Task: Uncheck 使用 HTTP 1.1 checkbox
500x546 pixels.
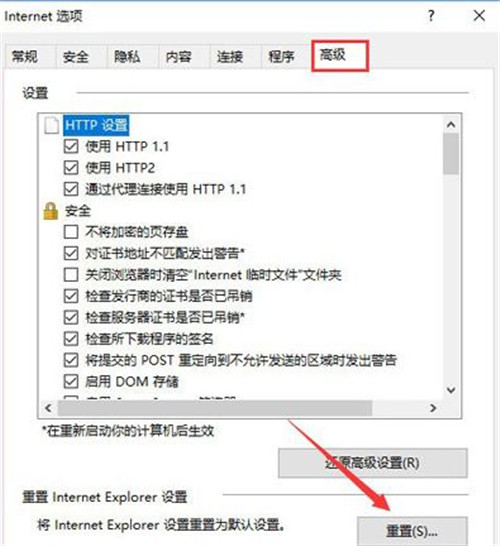Action: 71,147
